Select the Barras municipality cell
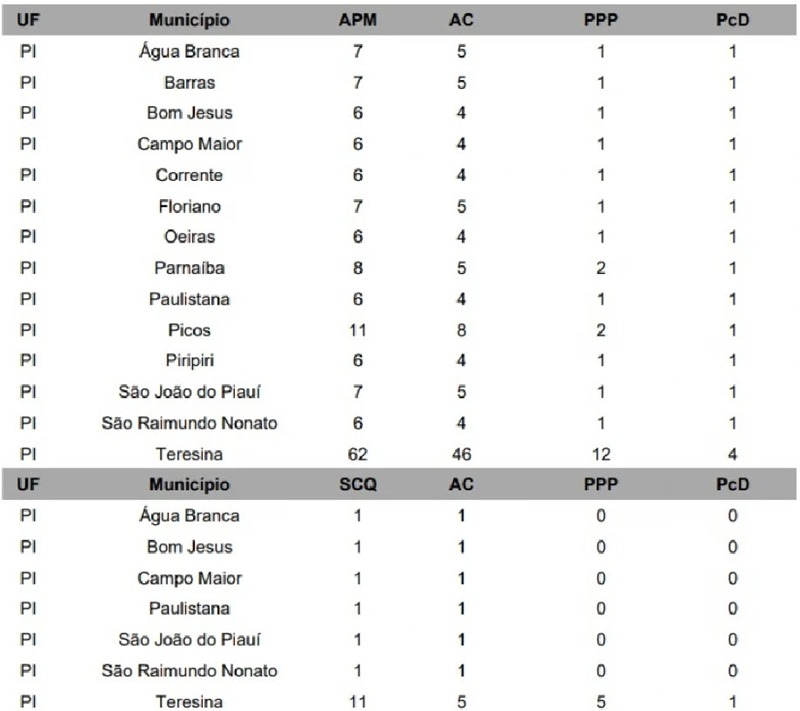Screen dimensions: 800x711 (x=189, y=82)
